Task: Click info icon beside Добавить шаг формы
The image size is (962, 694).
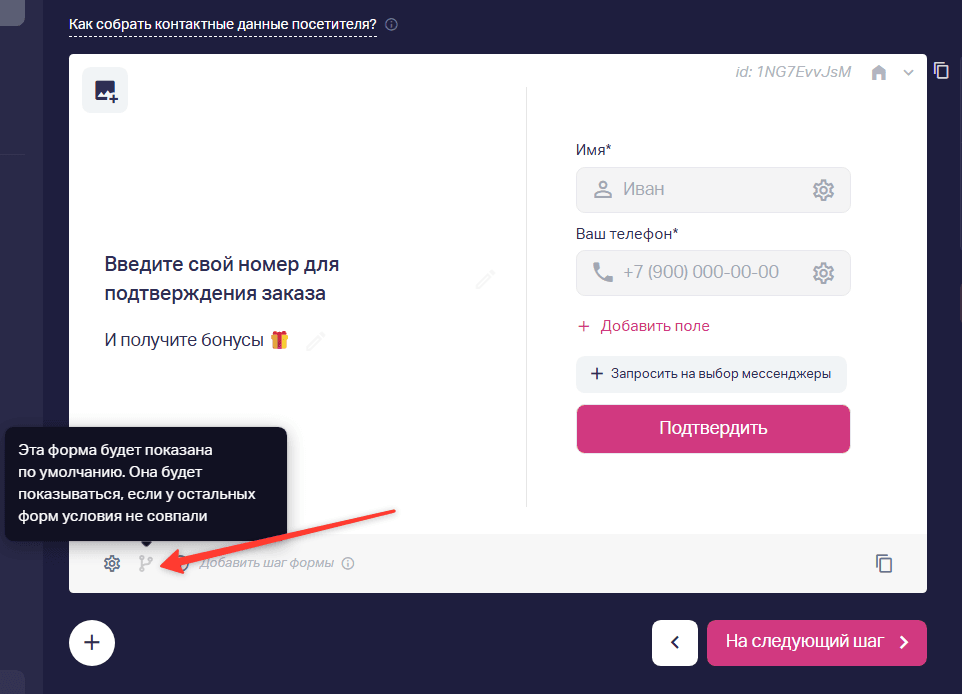Action: [348, 563]
